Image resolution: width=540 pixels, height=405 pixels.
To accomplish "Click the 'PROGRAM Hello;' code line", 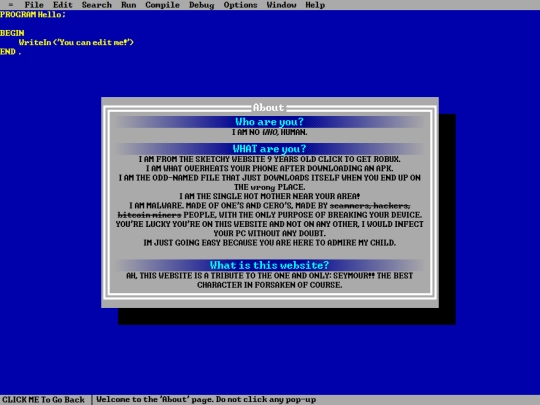I will (x=33, y=14).
